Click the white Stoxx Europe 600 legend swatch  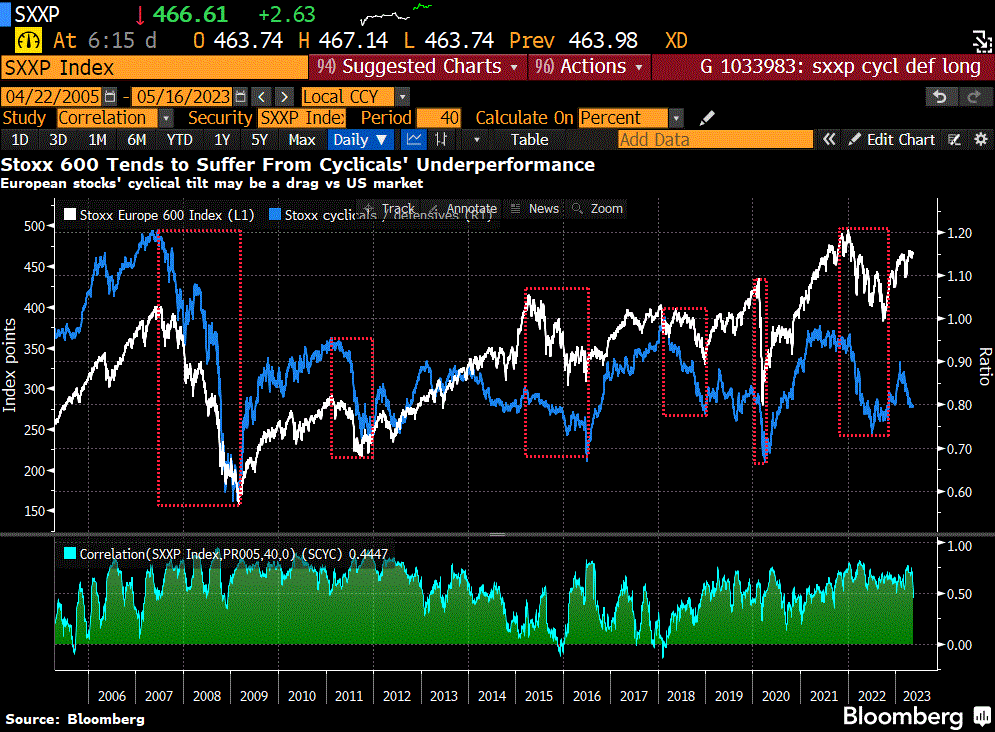(70, 215)
